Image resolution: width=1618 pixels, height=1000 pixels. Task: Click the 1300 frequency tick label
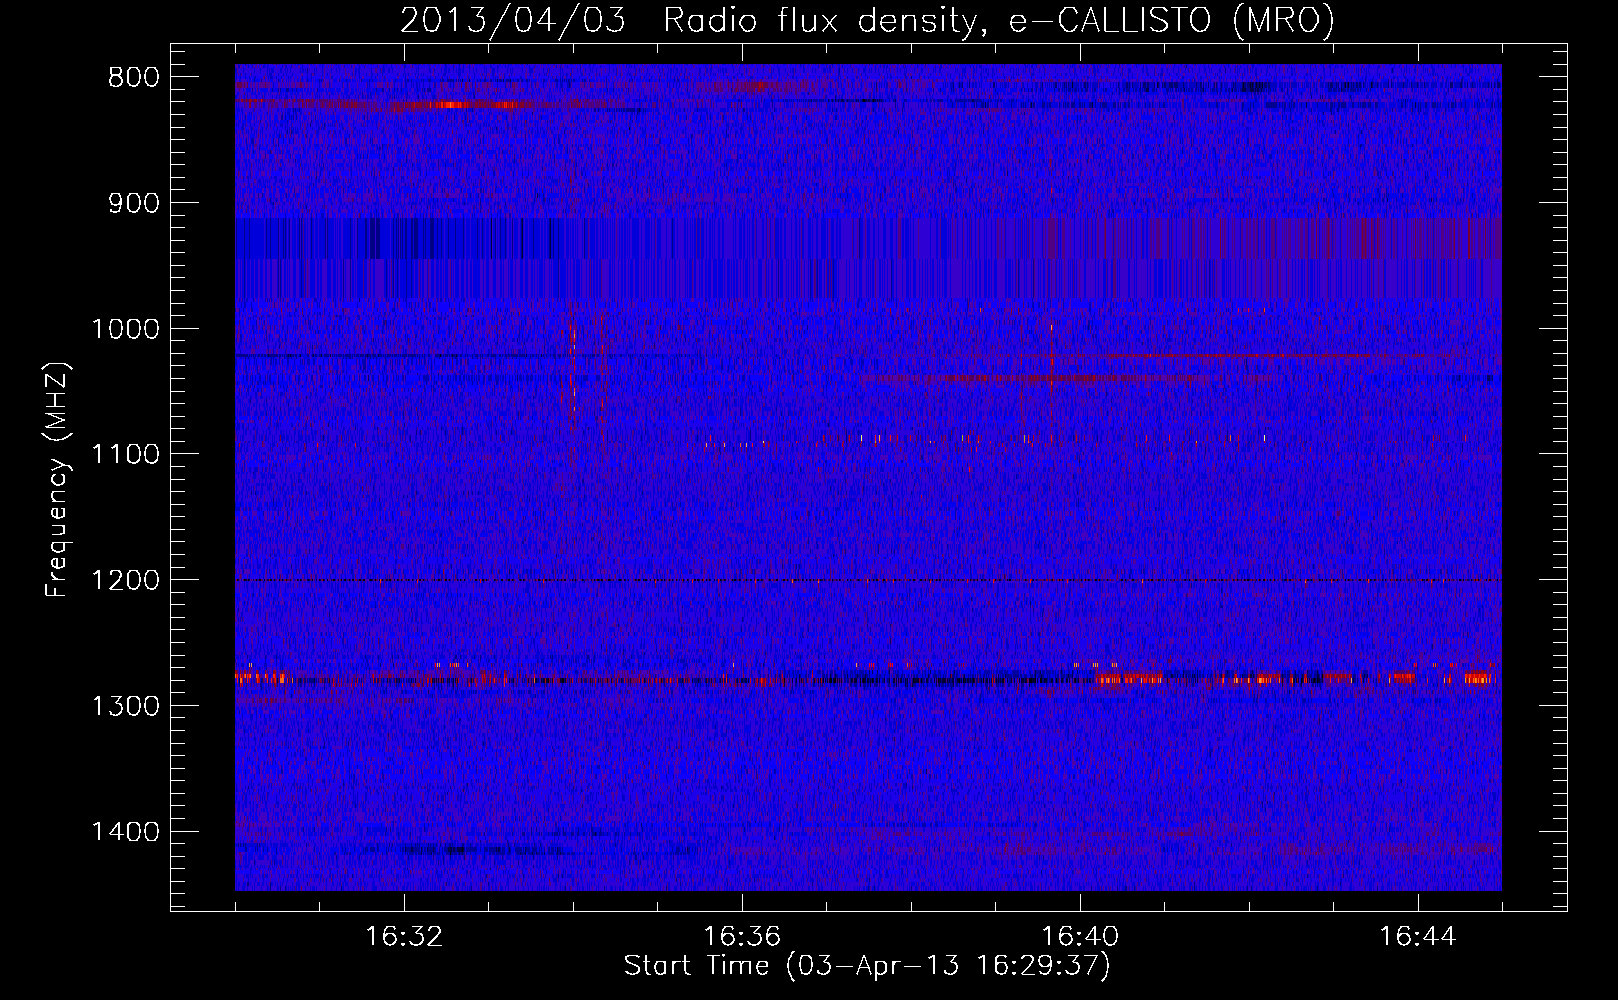[125, 707]
